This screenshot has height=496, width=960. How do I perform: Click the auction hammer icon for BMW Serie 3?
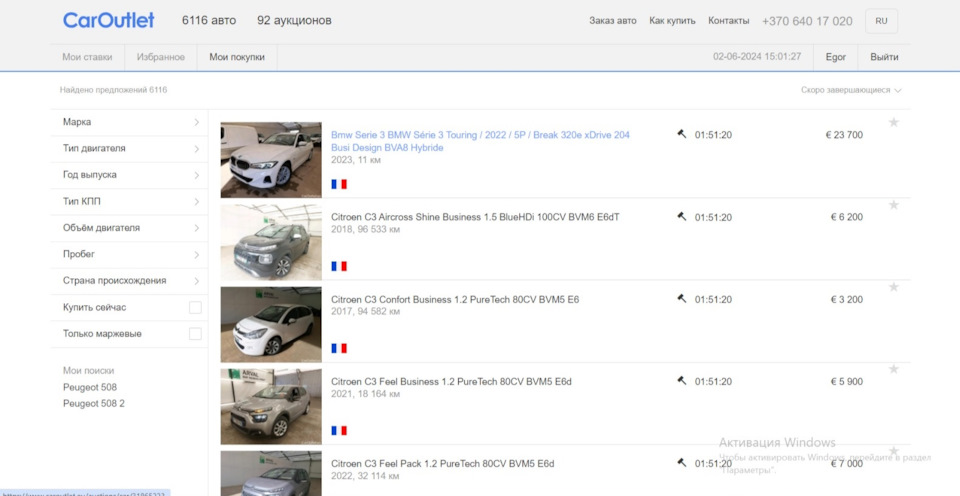coord(681,134)
